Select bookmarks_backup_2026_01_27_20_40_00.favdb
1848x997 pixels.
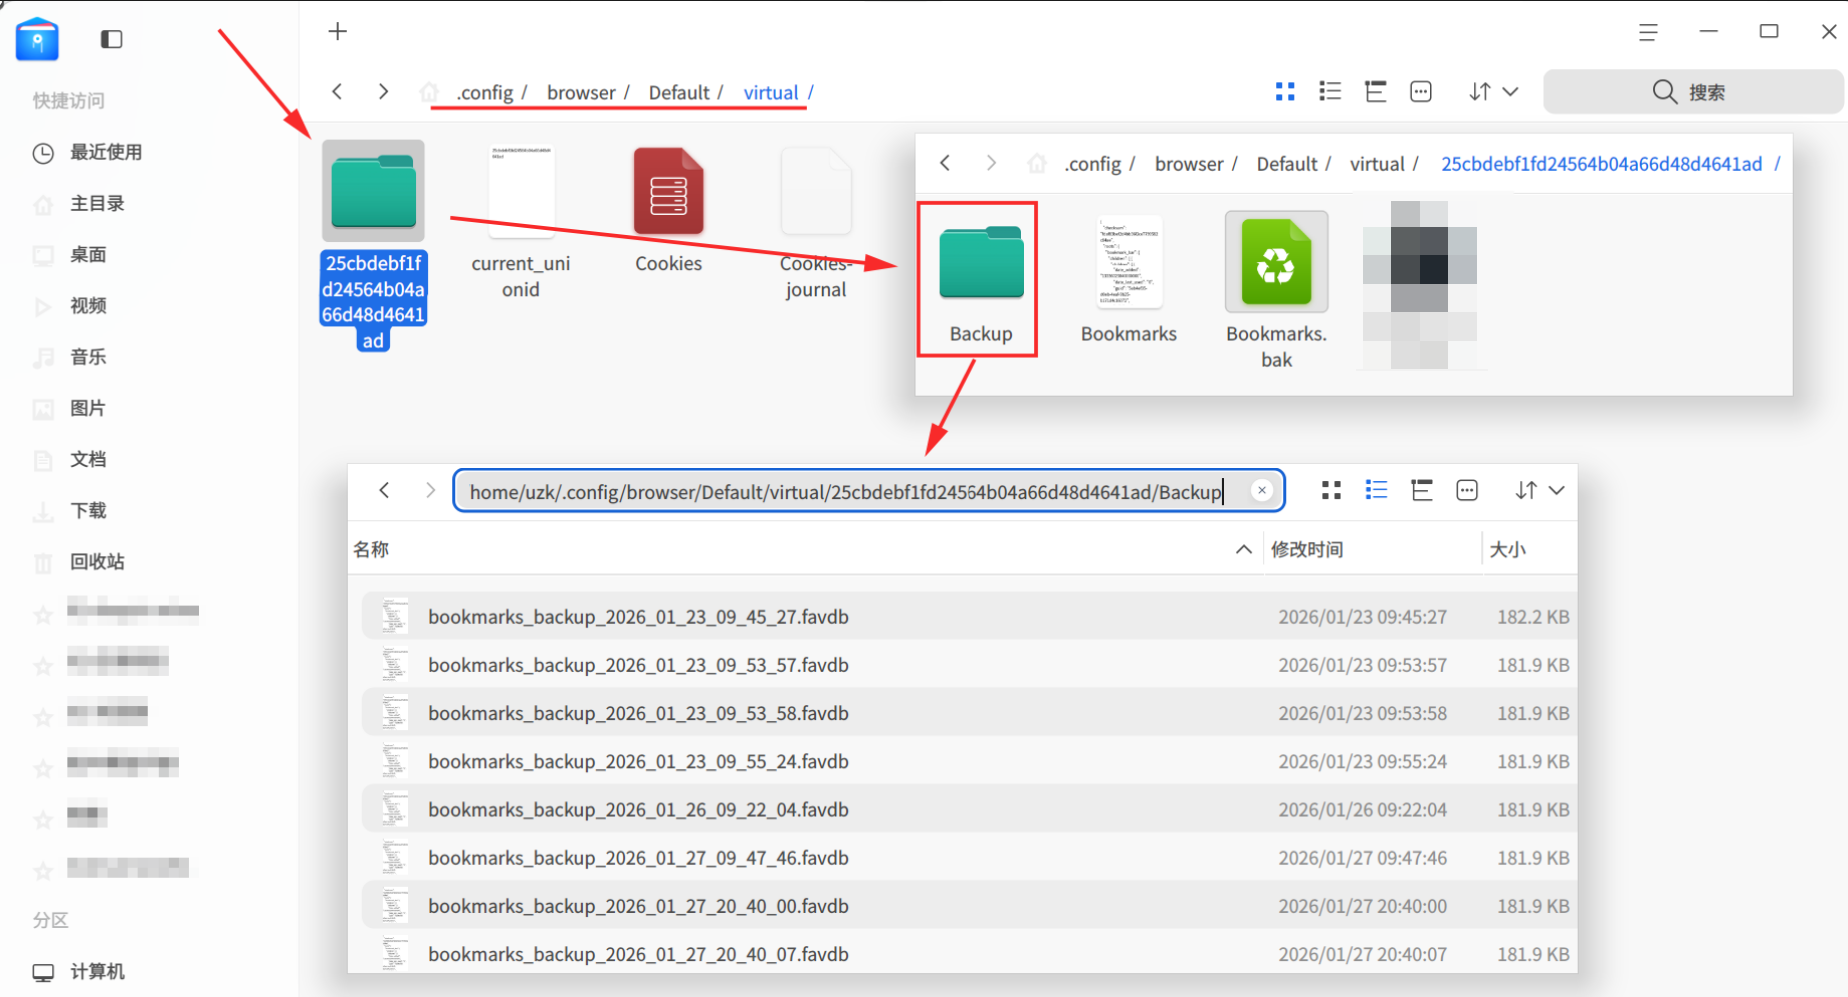(x=969, y=906)
